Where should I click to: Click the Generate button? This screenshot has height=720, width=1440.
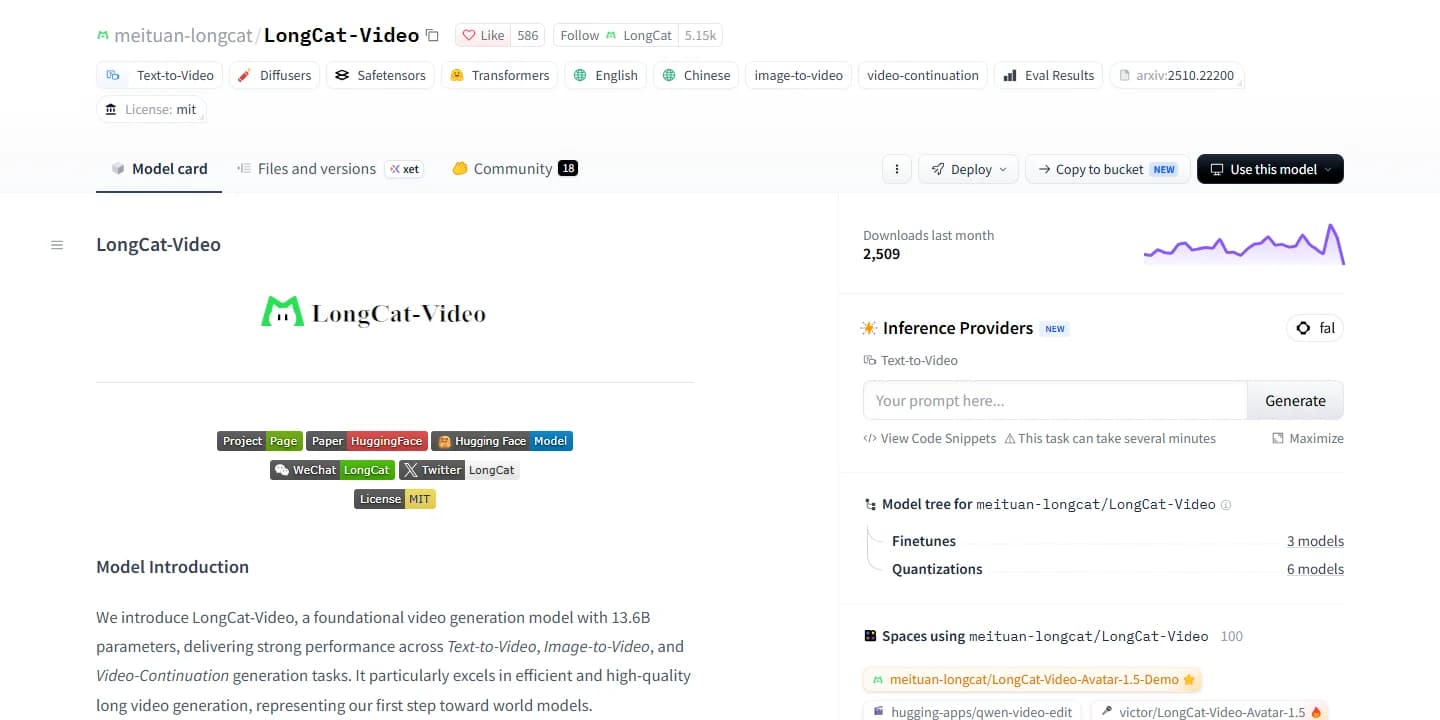tap(1295, 400)
